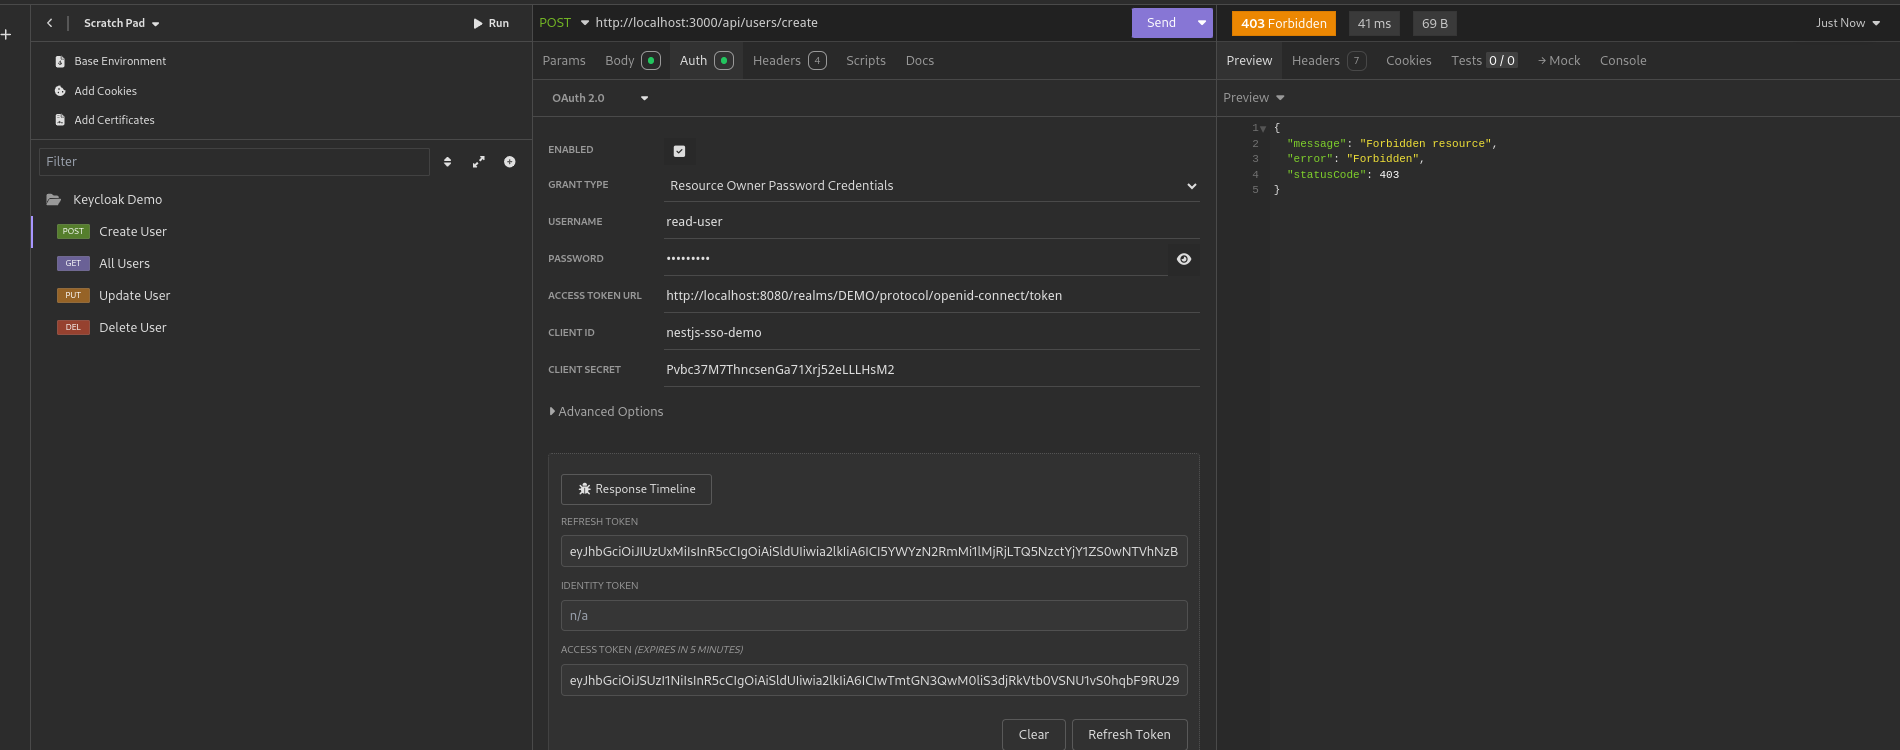This screenshot has height=750, width=1900.
Task: Click the statusCode value 403 in JSON
Action: pos(1389,175)
